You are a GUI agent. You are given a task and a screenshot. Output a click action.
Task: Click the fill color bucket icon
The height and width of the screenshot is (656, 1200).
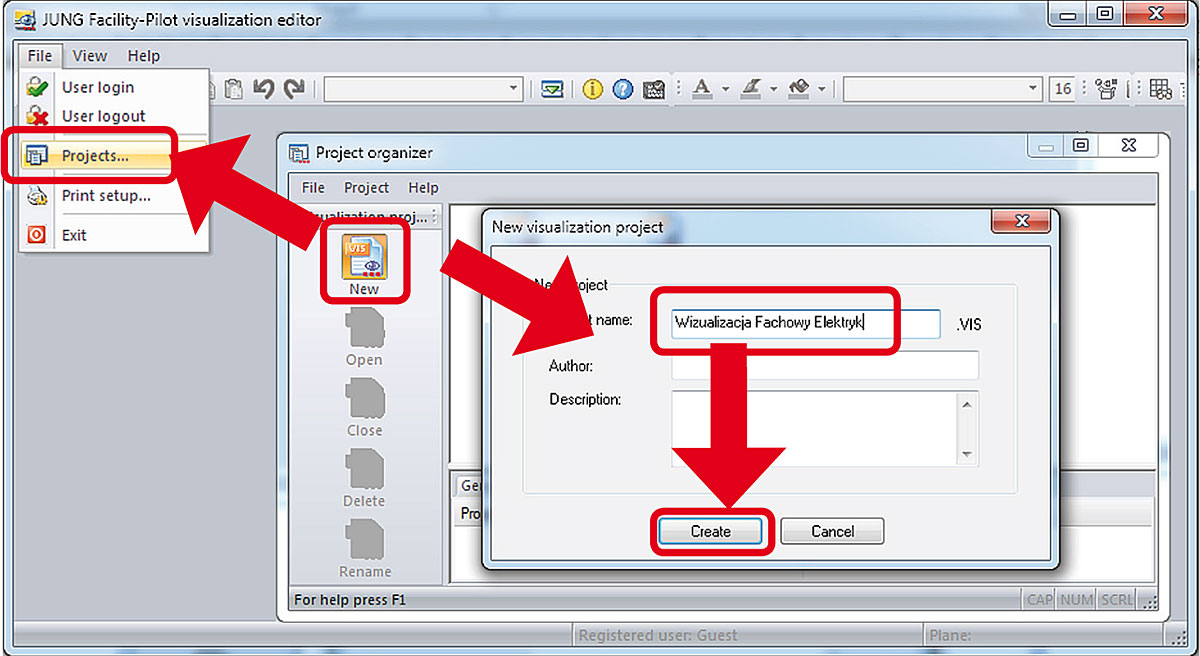point(798,89)
